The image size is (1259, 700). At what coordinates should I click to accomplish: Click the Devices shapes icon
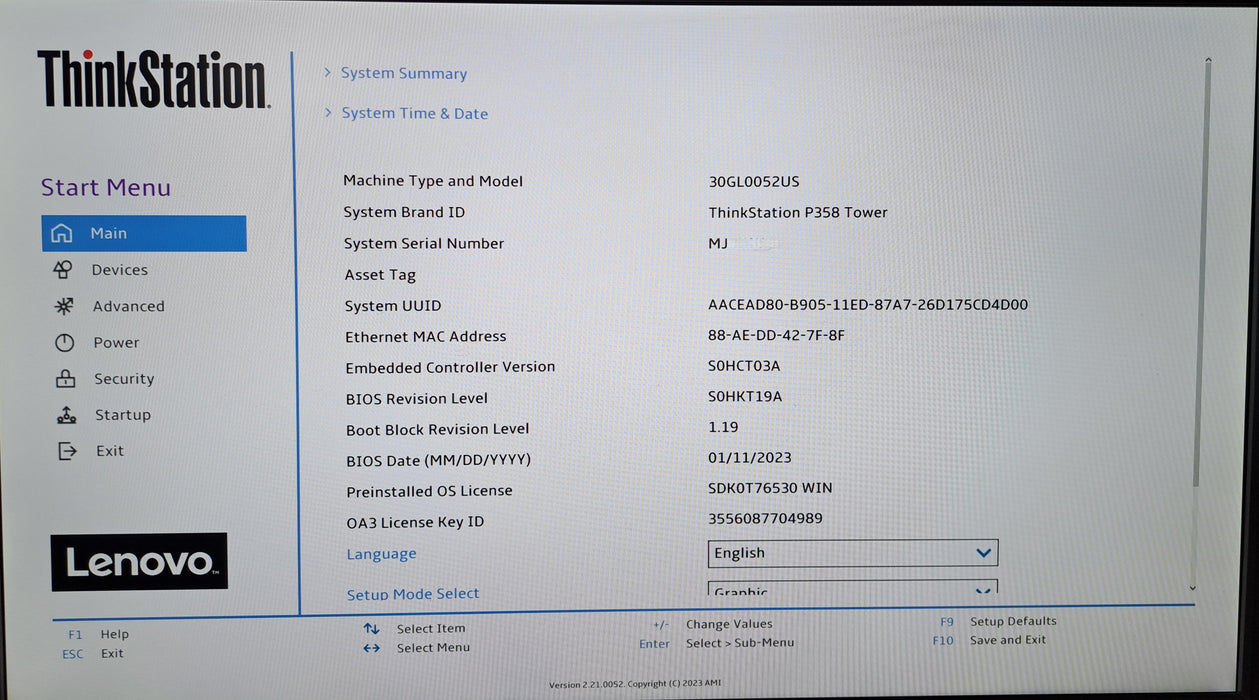[x=62, y=269]
